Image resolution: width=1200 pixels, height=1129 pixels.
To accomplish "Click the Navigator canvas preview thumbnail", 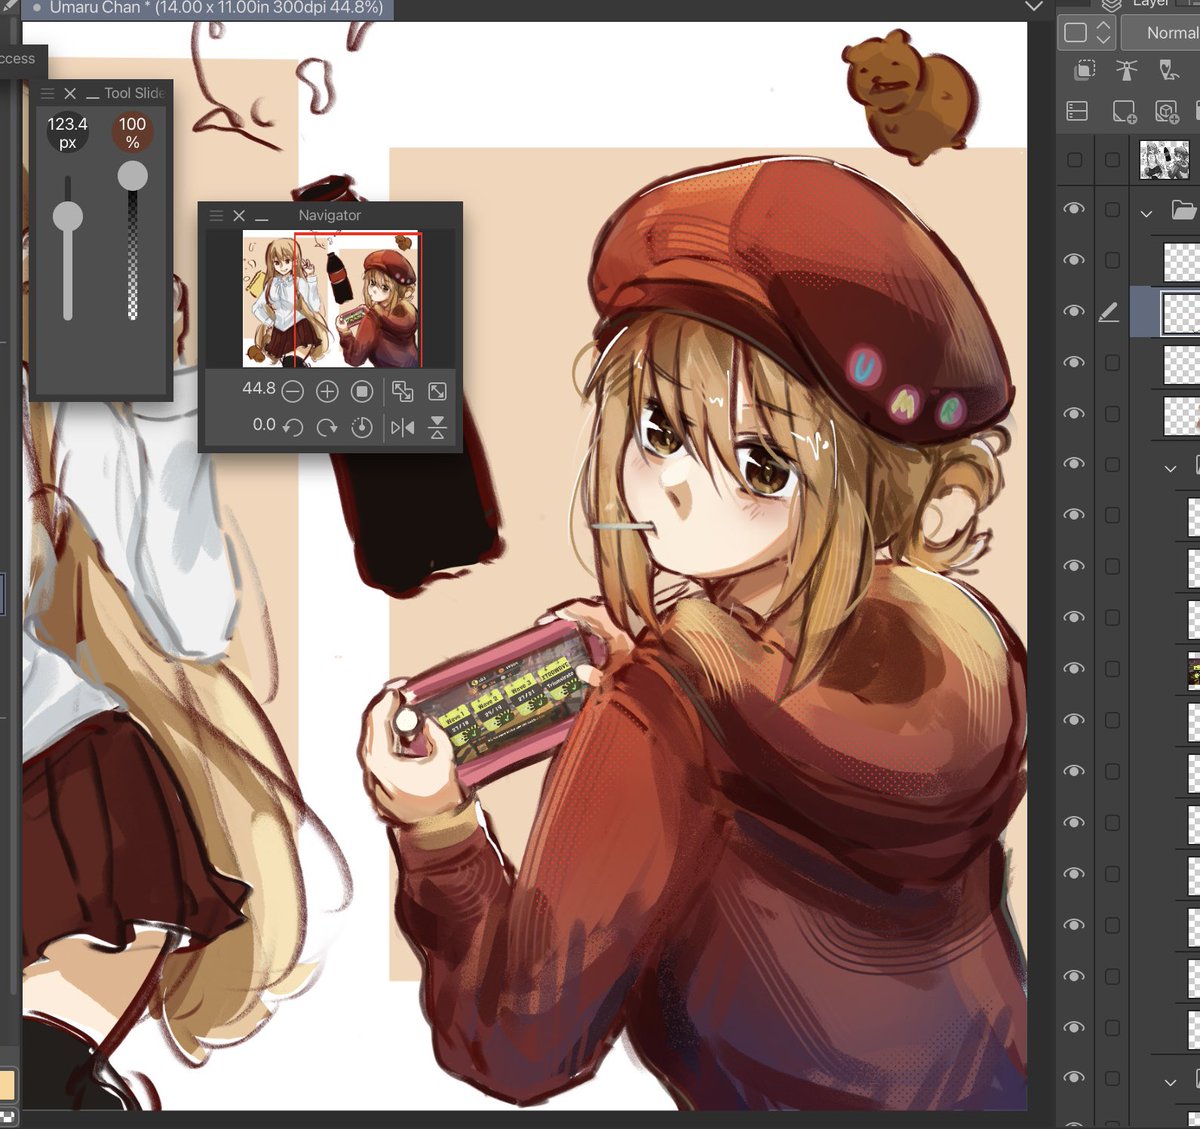I will coord(332,299).
